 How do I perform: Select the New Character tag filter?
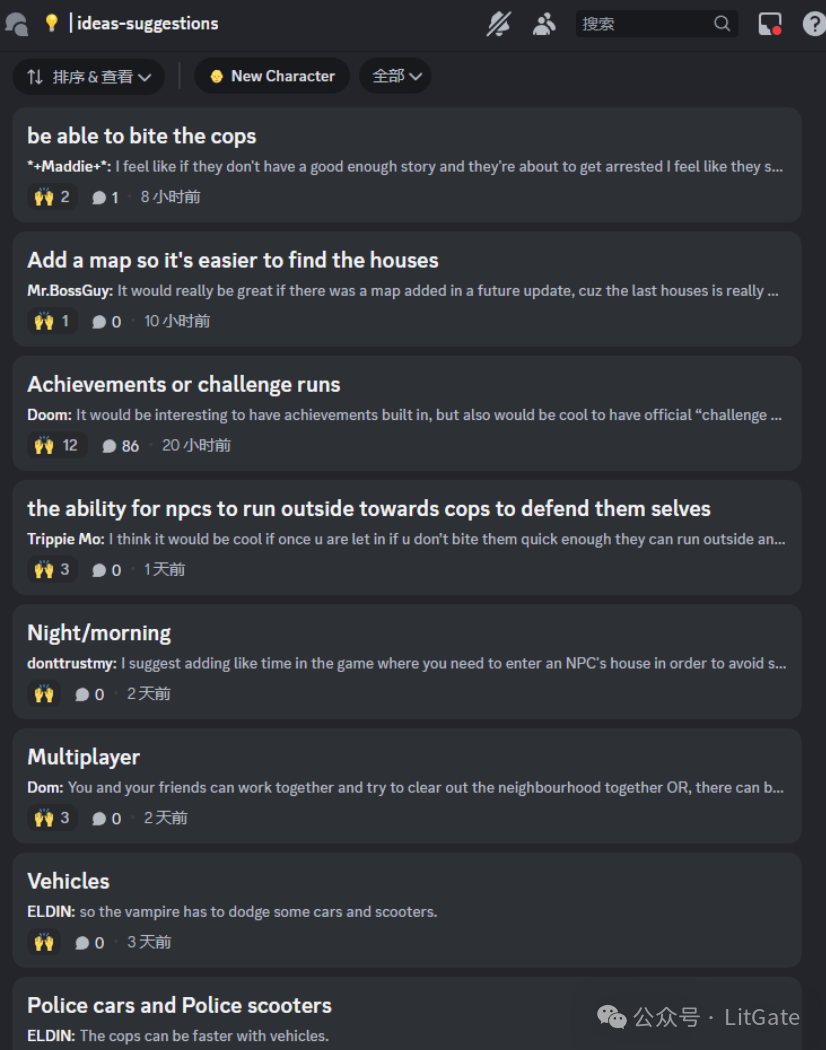[272, 76]
